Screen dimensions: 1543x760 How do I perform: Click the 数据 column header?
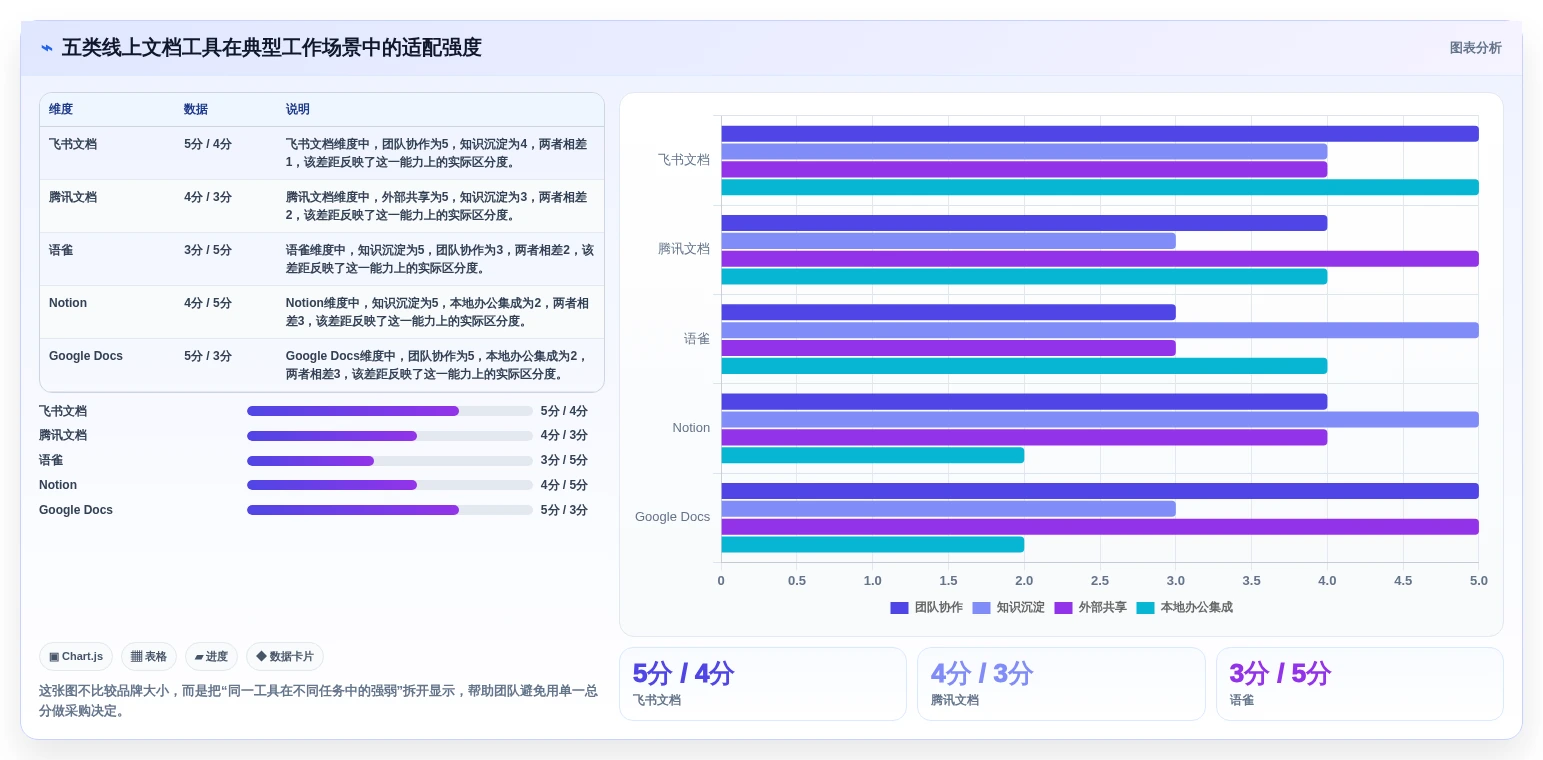[196, 110]
